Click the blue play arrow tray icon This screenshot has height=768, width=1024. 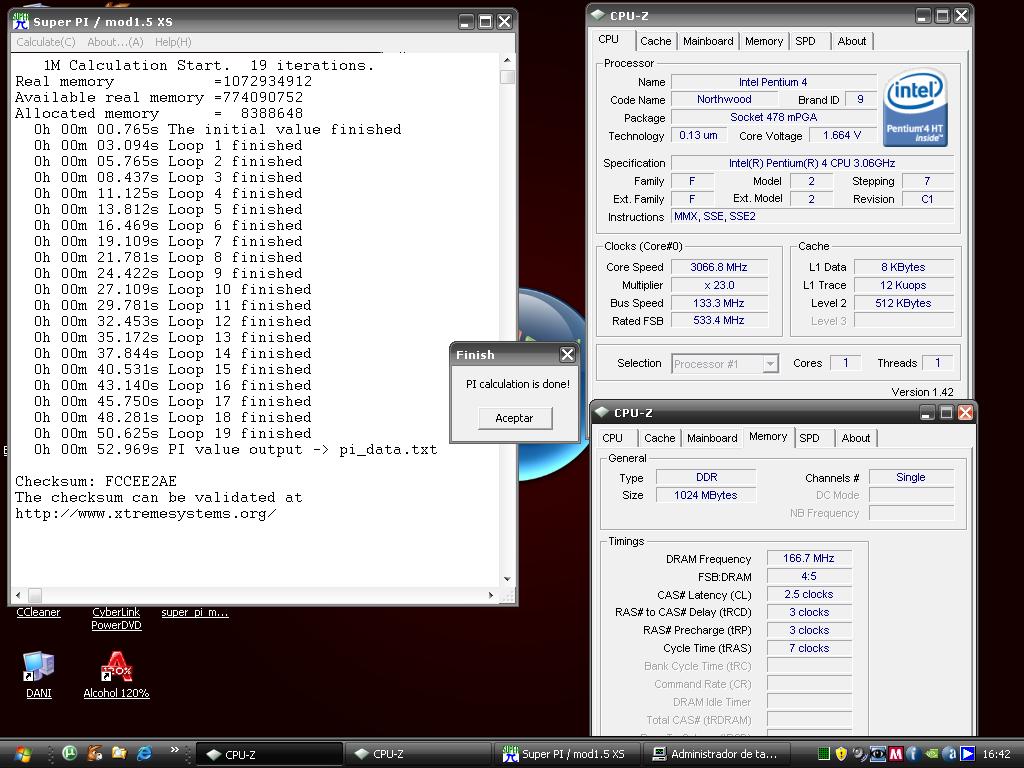pyautogui.click(x=967, y=754)
